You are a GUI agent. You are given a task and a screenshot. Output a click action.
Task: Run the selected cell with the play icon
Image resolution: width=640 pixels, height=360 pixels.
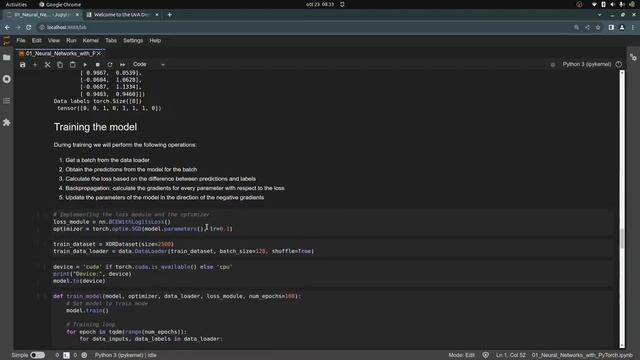click(x=85, y=64)
